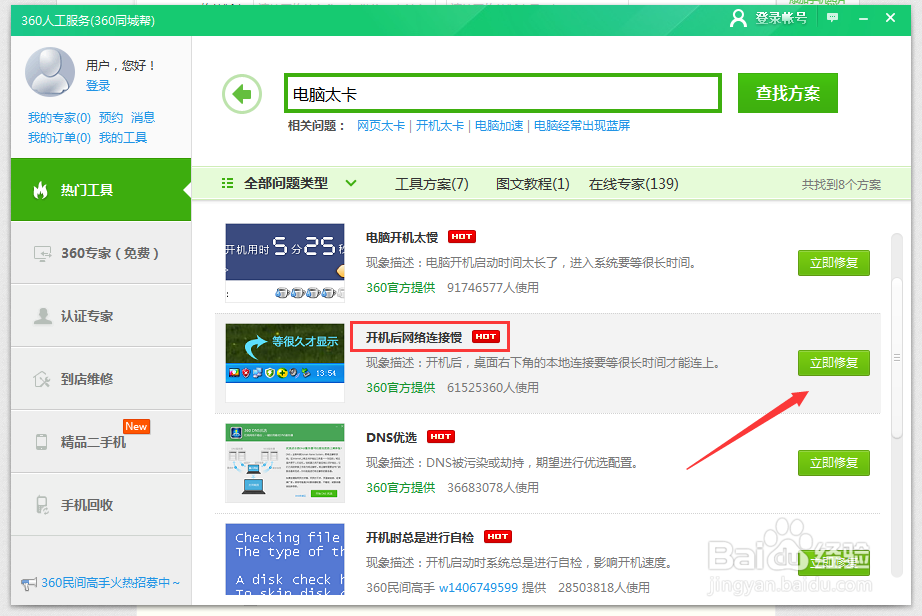Screen dimensions: 922x616
Task: Click the megaphone icon at sidebar bottom
Action: 29,584
